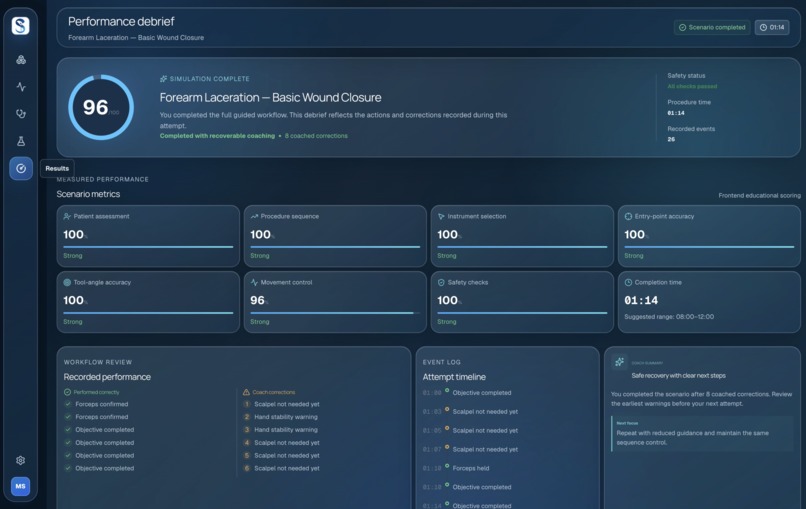Click the Procedure sequence trend icon
Viewport: 806px width, 509px height.
(x=254, y=216)
